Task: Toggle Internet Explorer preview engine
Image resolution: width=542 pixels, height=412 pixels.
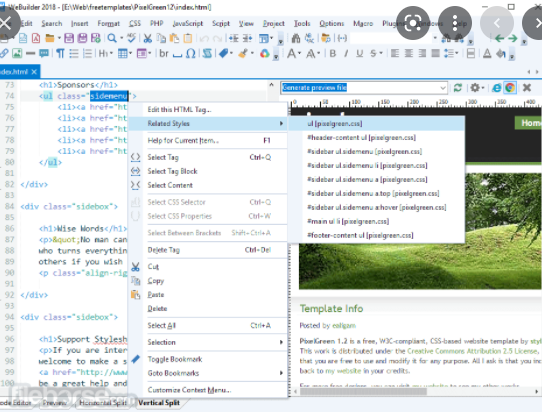Action: tap(496, 88)
